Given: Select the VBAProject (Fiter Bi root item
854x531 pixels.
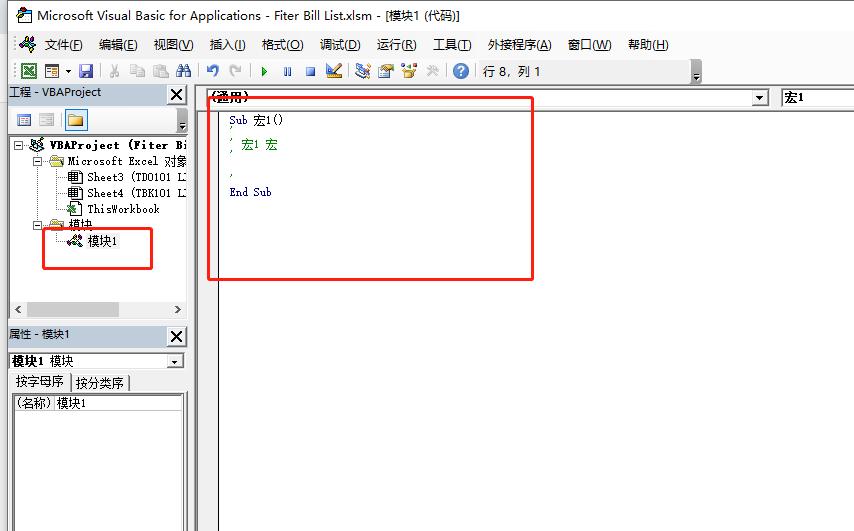Looking at the screenshot, I should [118, 145].
